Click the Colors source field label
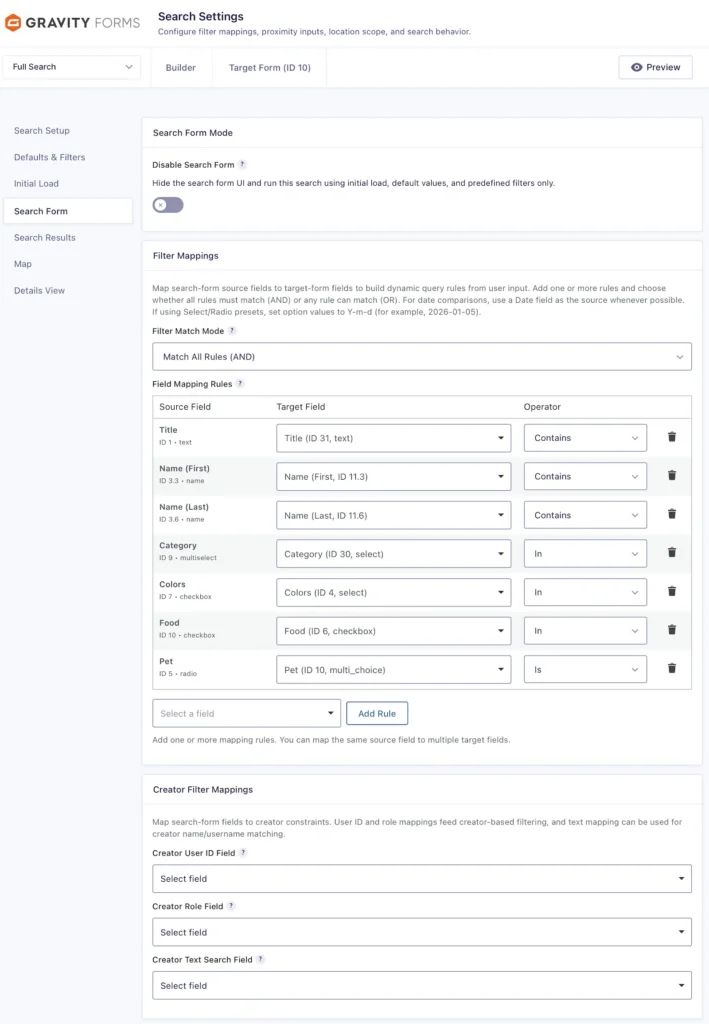709x1024 pixels. [x=172, y=584]
